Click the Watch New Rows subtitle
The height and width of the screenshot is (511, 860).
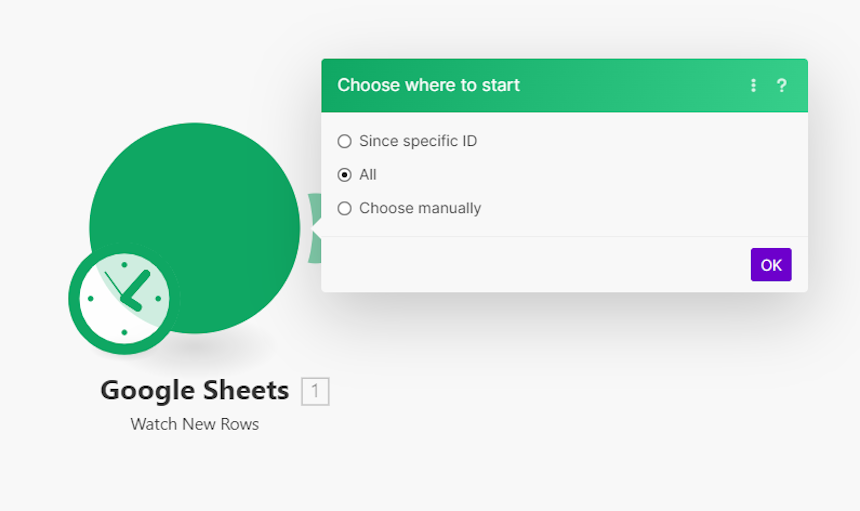click(195, 424)
